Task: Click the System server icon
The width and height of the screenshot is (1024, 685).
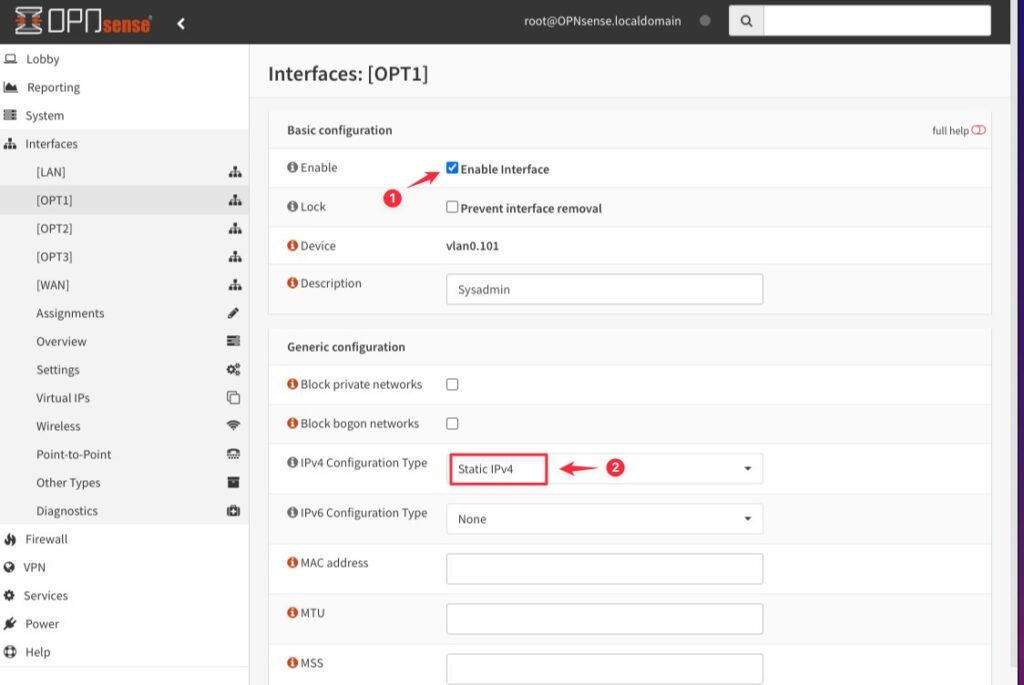Action: 10,115
